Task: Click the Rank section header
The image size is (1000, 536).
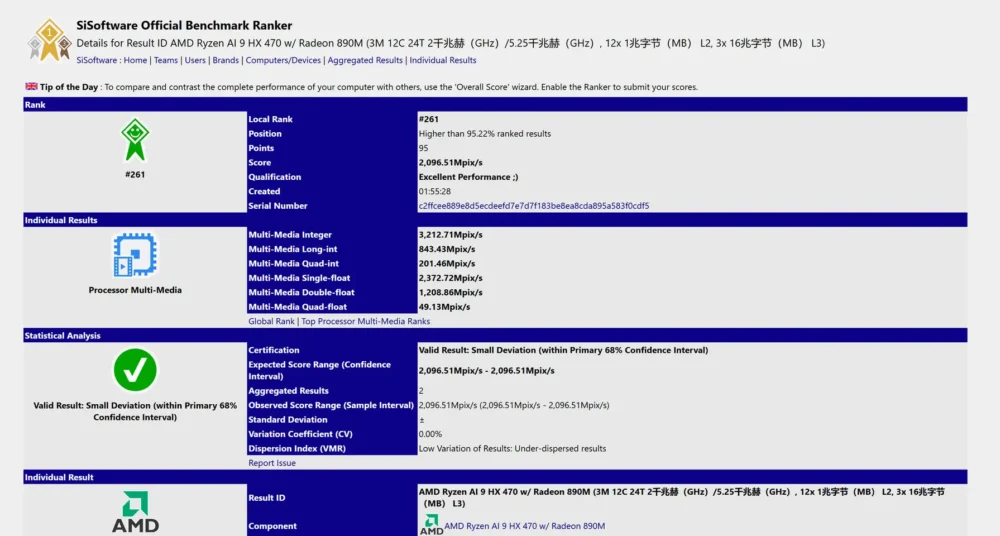Action: click(496, 105)
